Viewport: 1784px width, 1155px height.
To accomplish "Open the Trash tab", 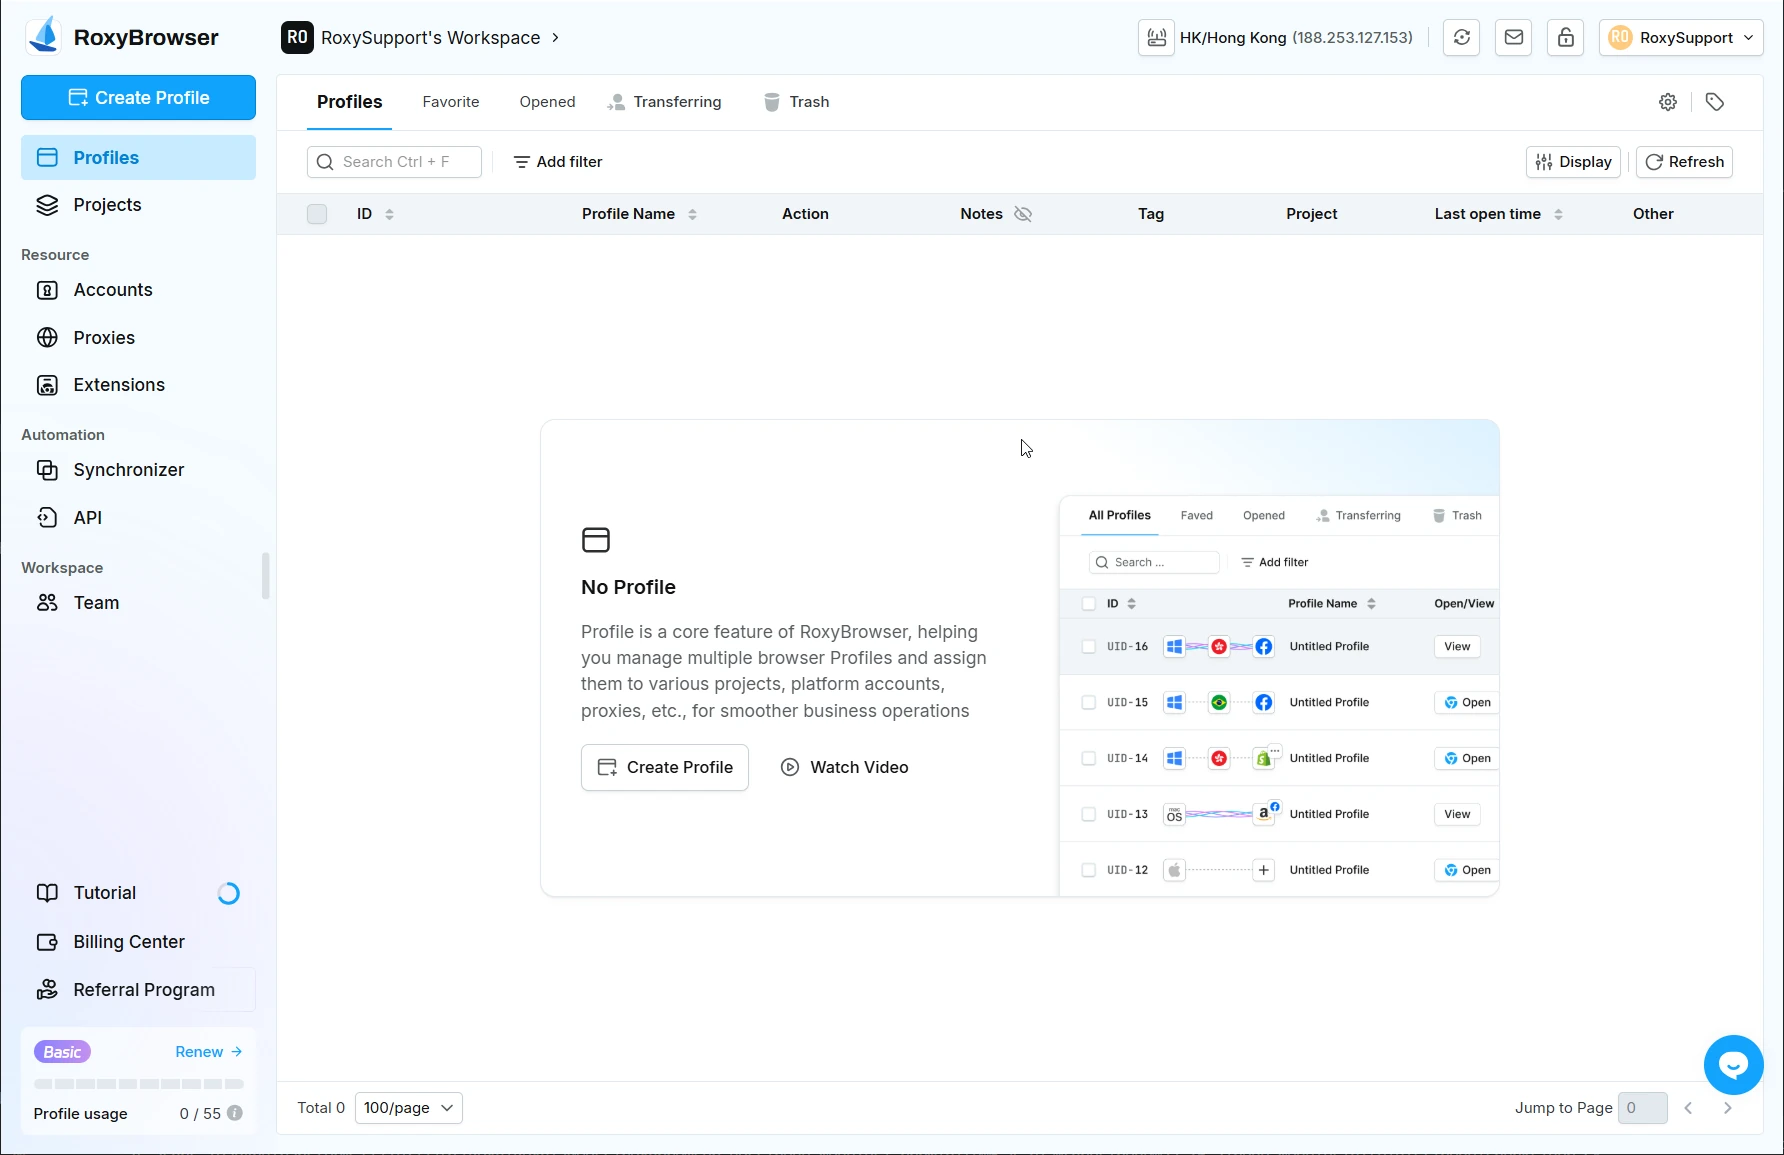I will point(796,102).
